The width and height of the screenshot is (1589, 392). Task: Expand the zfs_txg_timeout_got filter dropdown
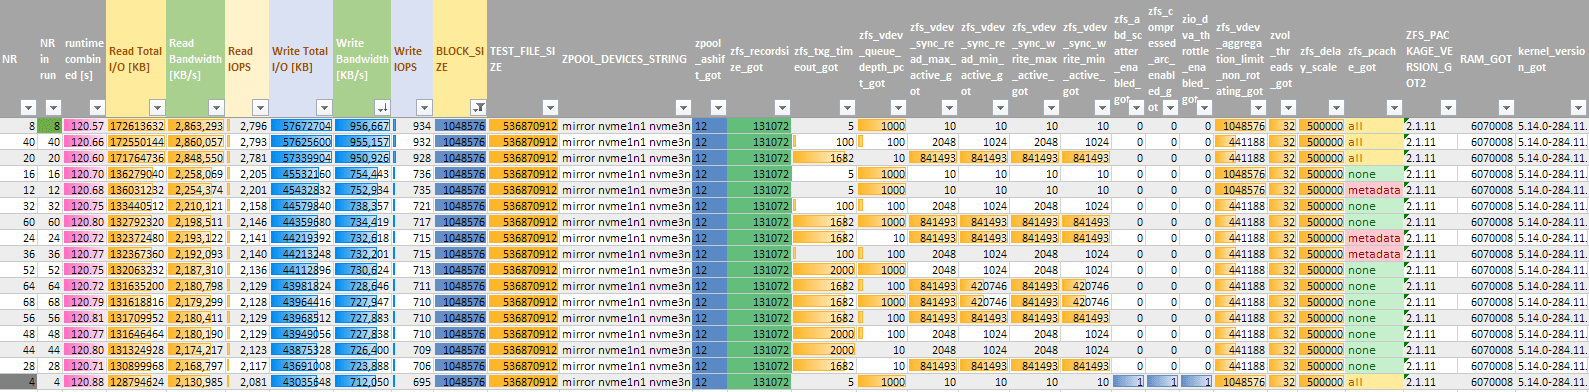(847, 107)
